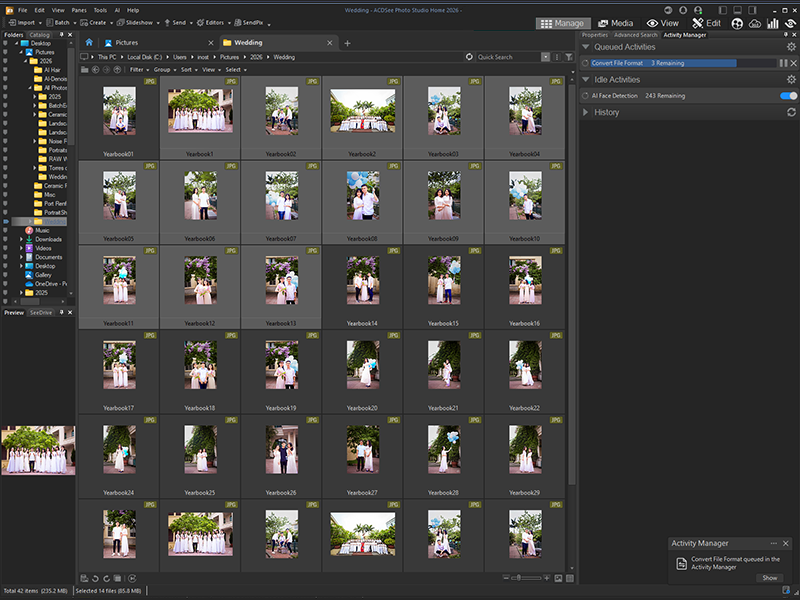This screenshot has width=800, height=600.
Task: Open the Create tool icon
Action: click(83, 22)
